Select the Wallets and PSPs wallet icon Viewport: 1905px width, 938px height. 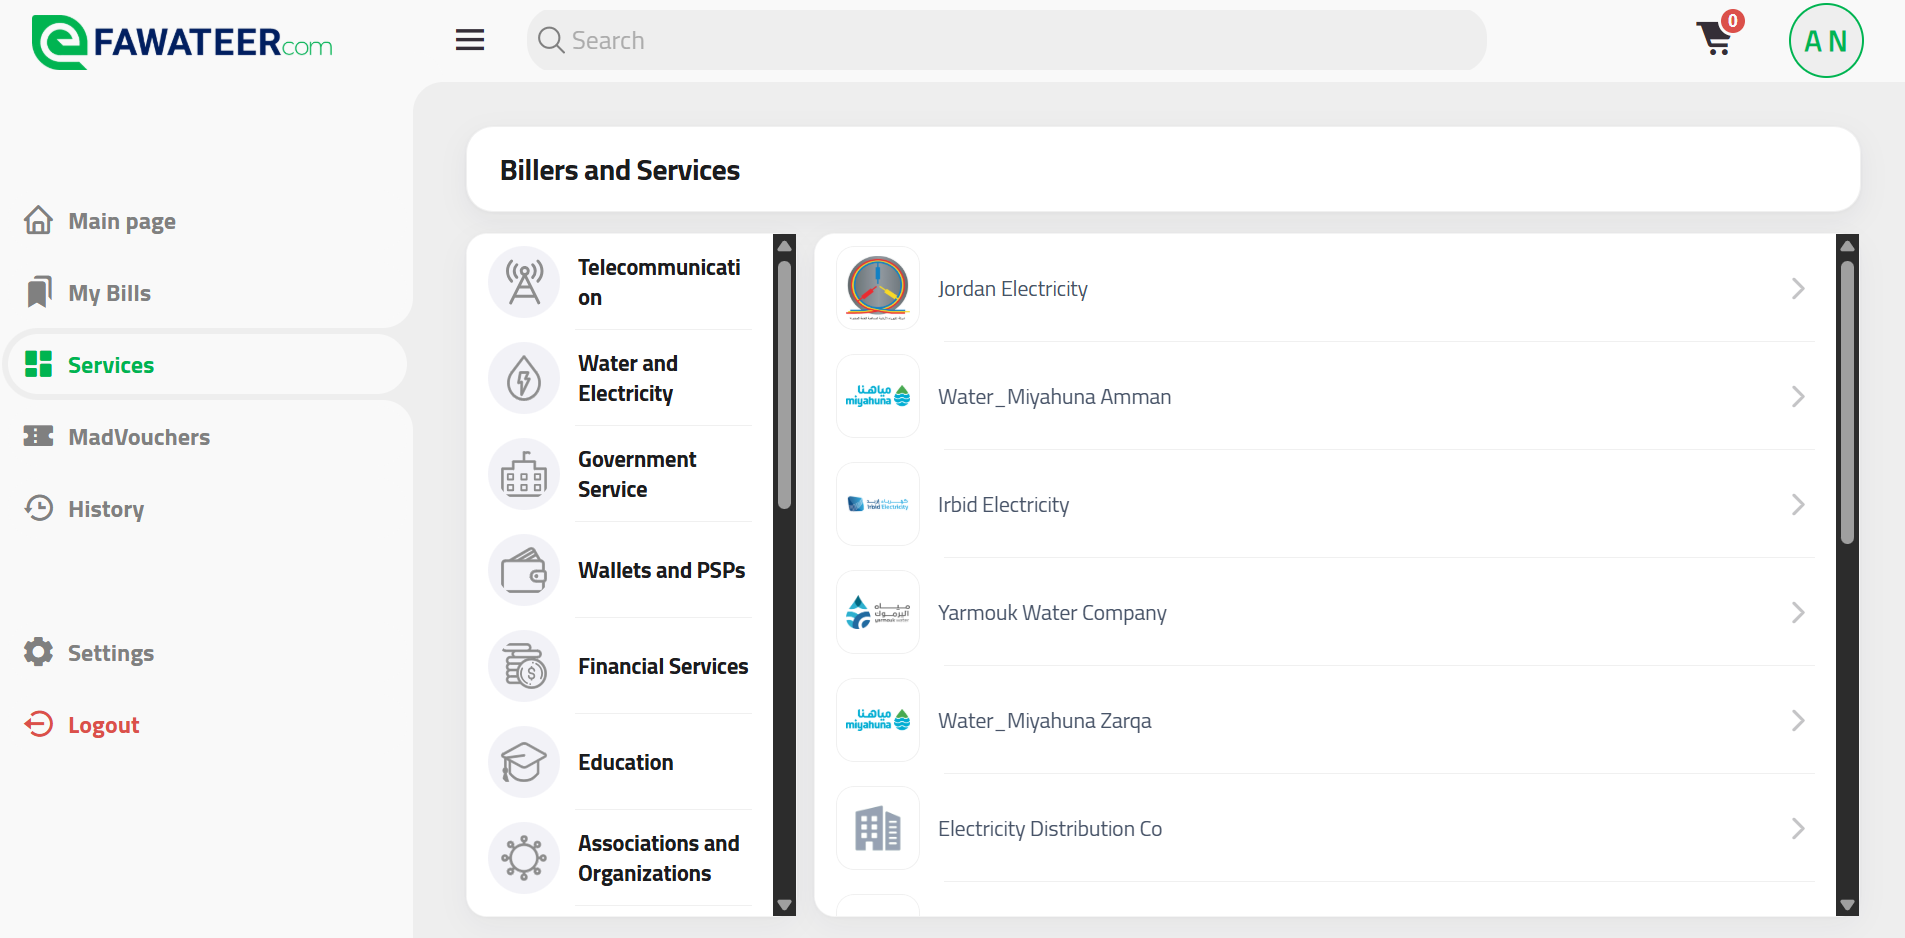(524, 570)
